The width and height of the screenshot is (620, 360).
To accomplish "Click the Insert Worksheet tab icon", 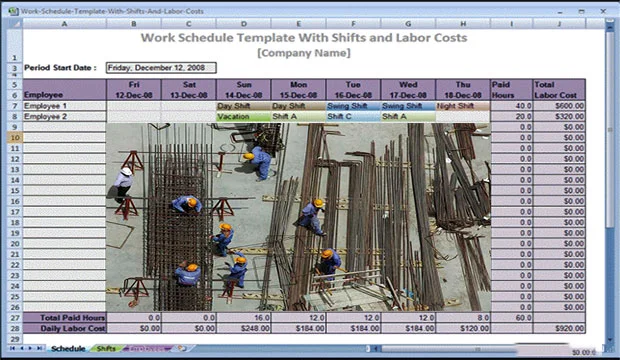I will (x=182, y=348).
